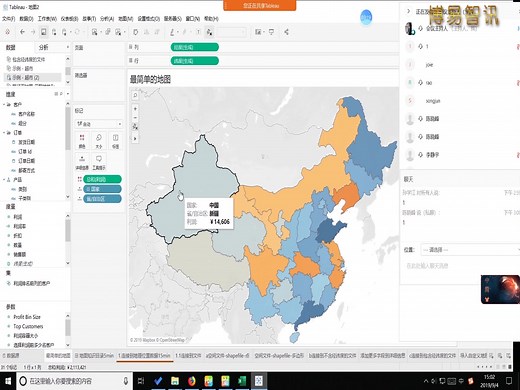Viewport: 520px width, 390px height.
Task: Zoom in with map plus button
Action: pos(135,109)
